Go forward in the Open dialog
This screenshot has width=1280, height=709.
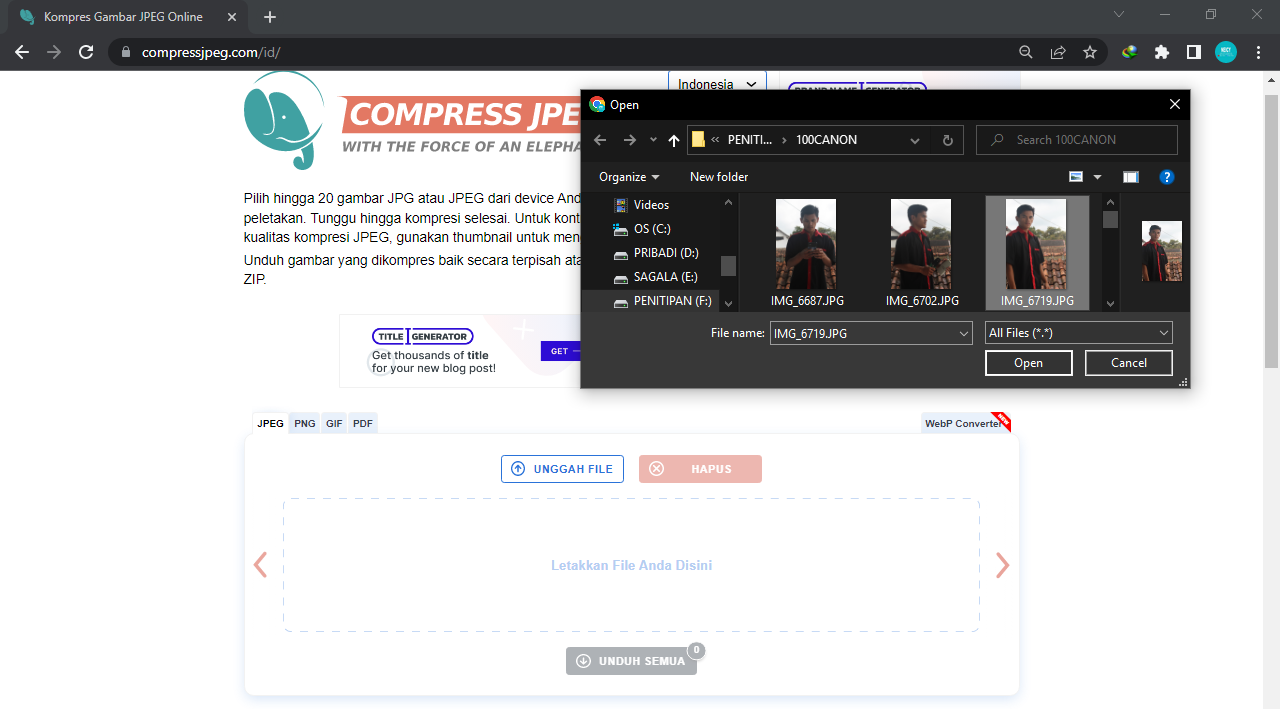(x=629, y=140)
